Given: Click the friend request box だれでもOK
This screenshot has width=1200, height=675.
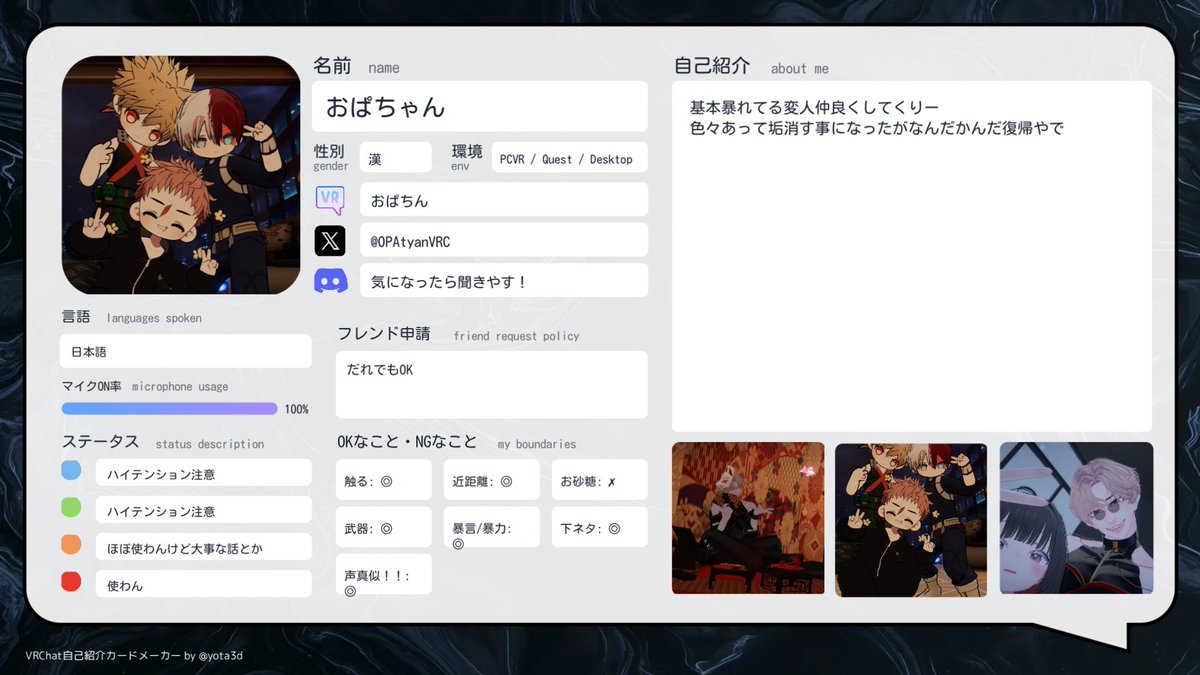Looking at the screenshot, I should [x=491, y=385].
